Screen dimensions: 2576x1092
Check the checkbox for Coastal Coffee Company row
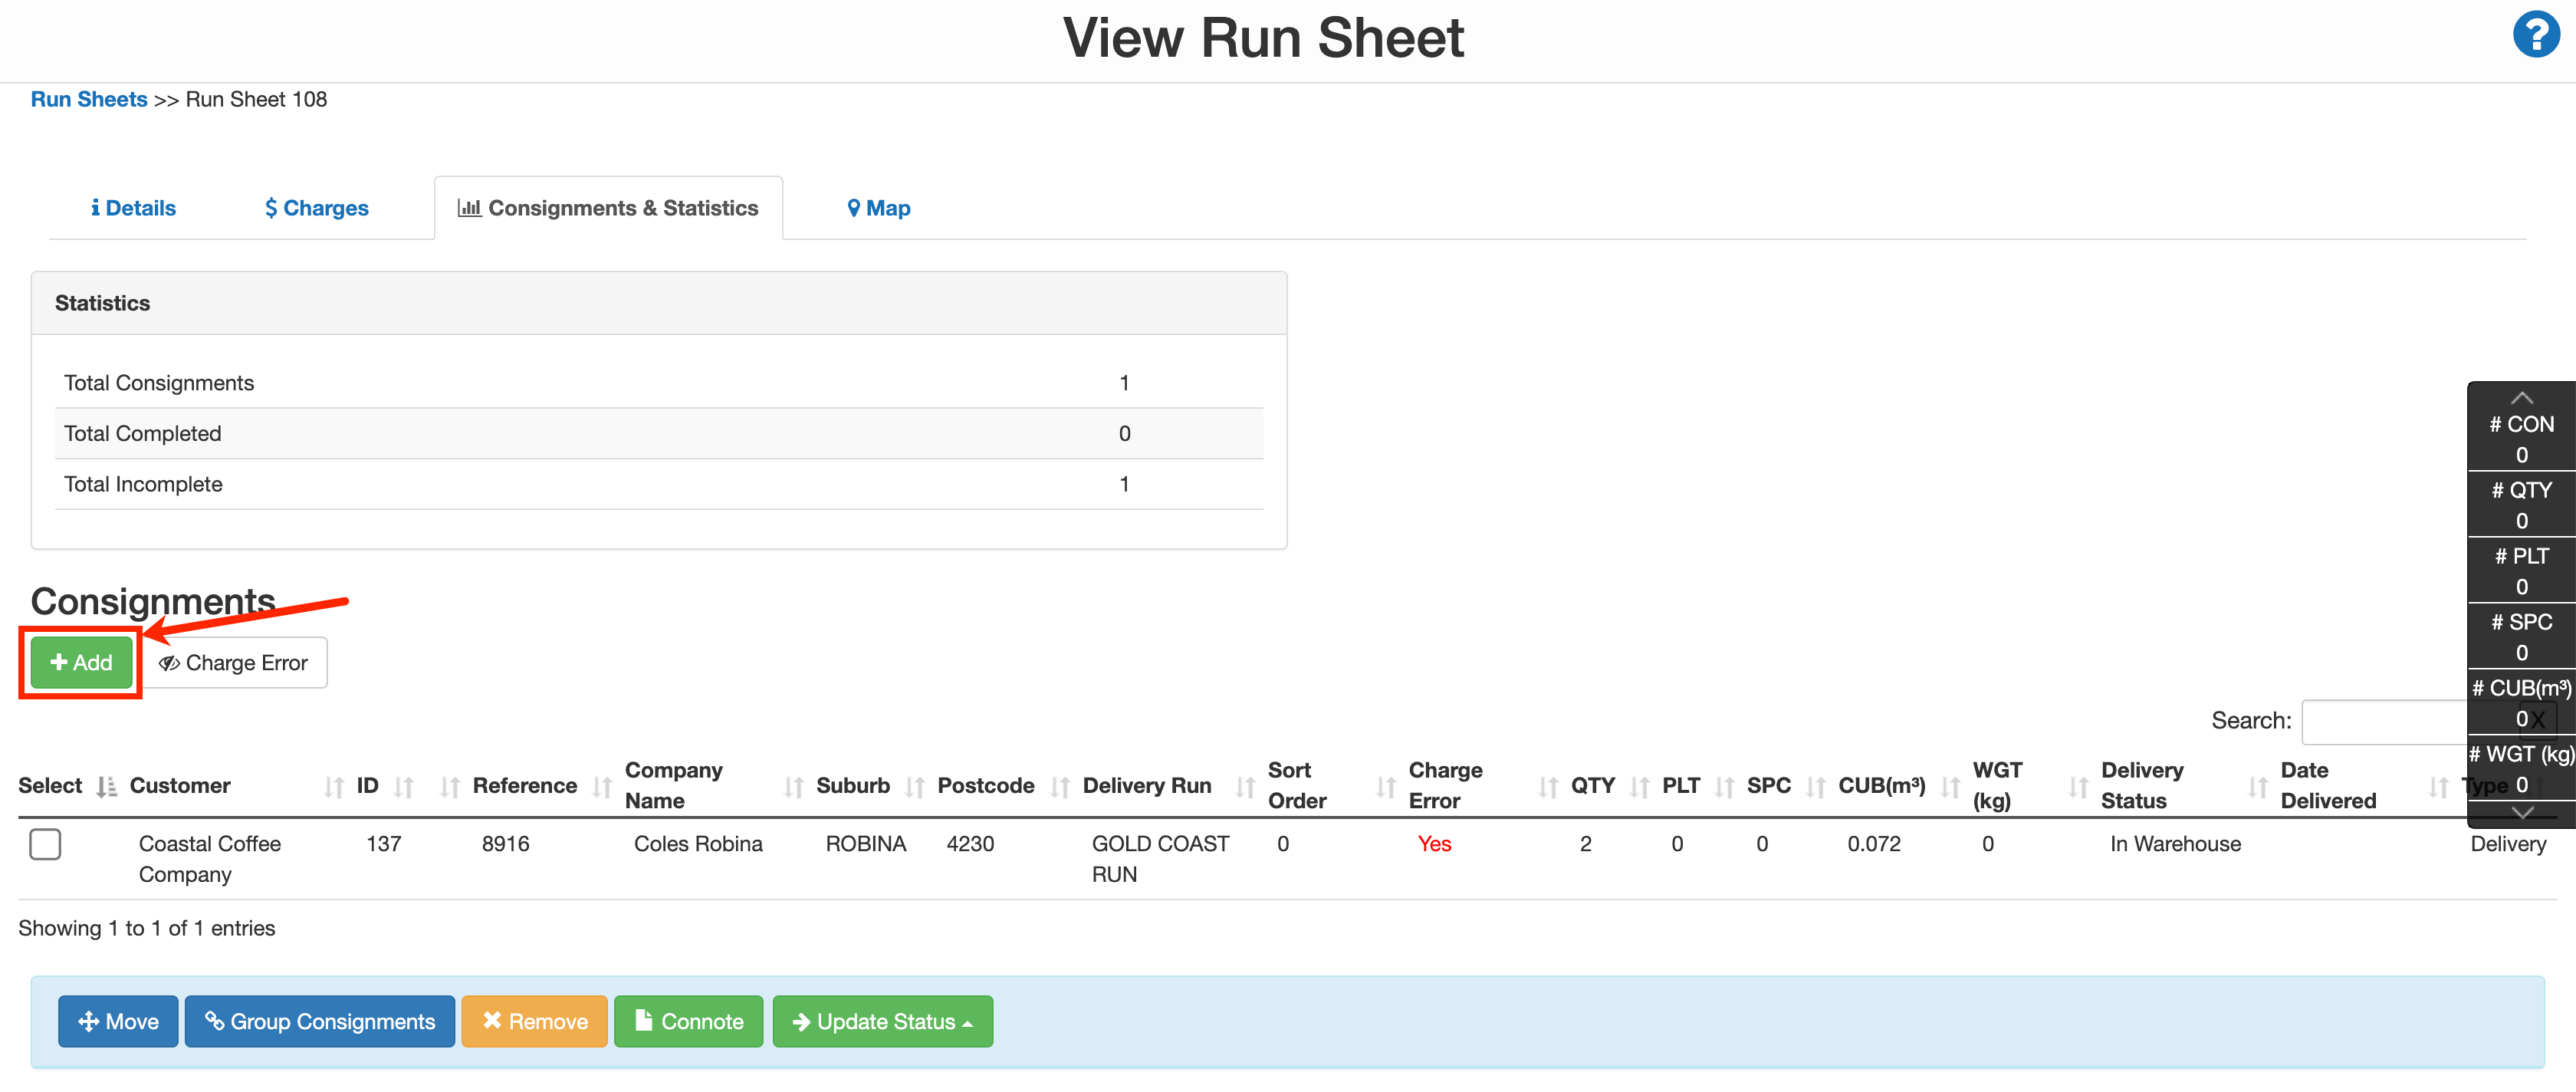[x=46, y=844]
